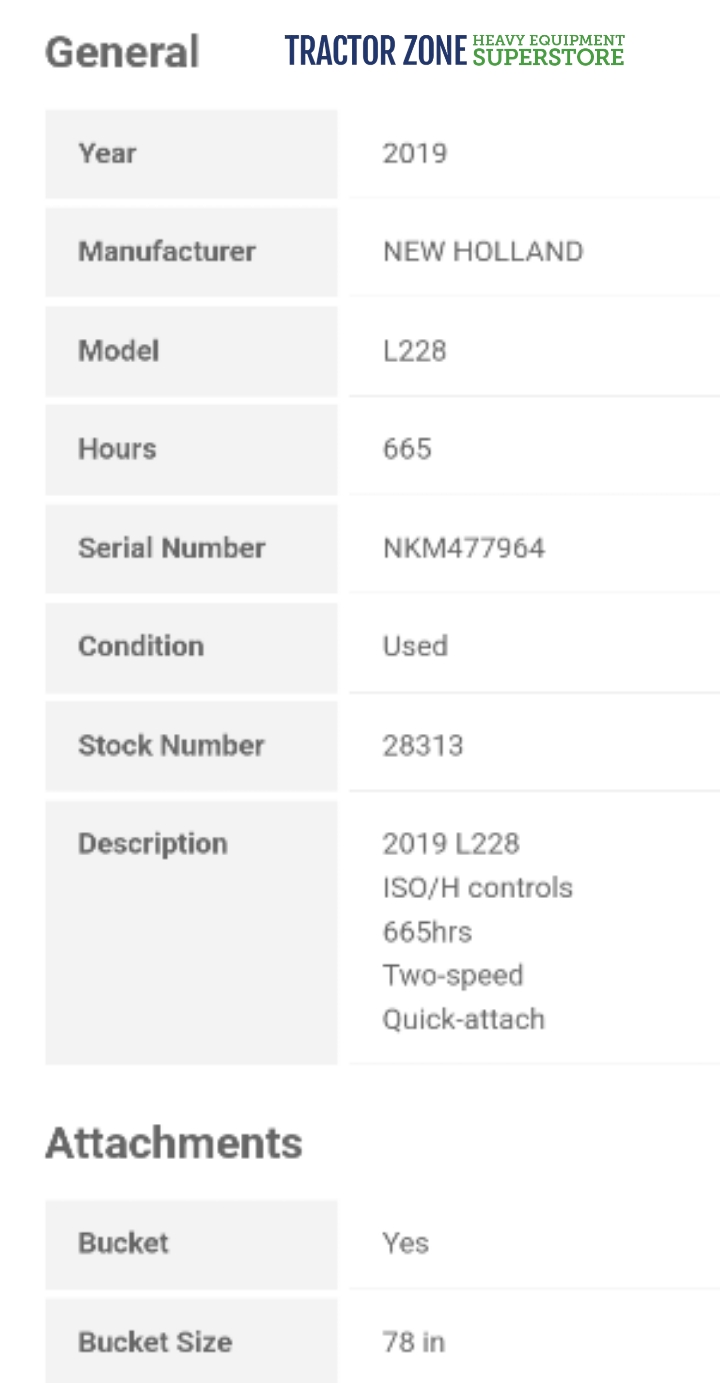Click the Model value L228
The image size is (720, 1383).
414,351
